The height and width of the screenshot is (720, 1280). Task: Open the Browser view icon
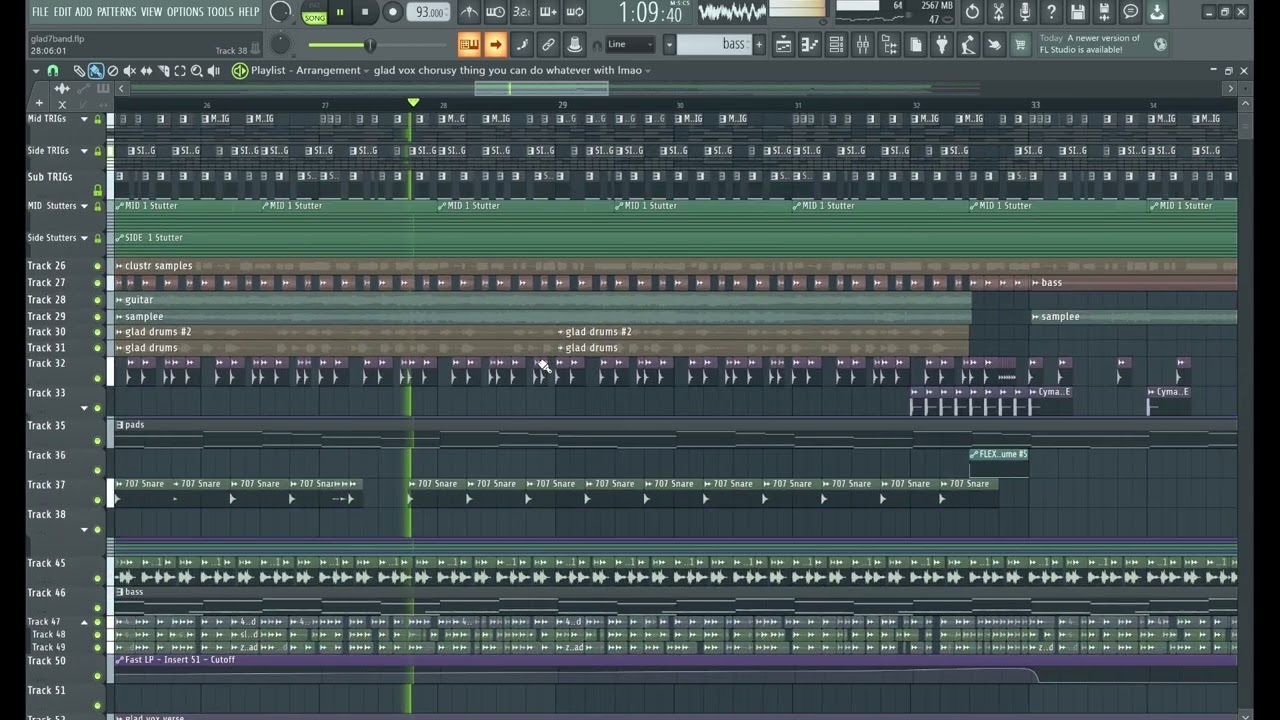[x=888, y=44]
